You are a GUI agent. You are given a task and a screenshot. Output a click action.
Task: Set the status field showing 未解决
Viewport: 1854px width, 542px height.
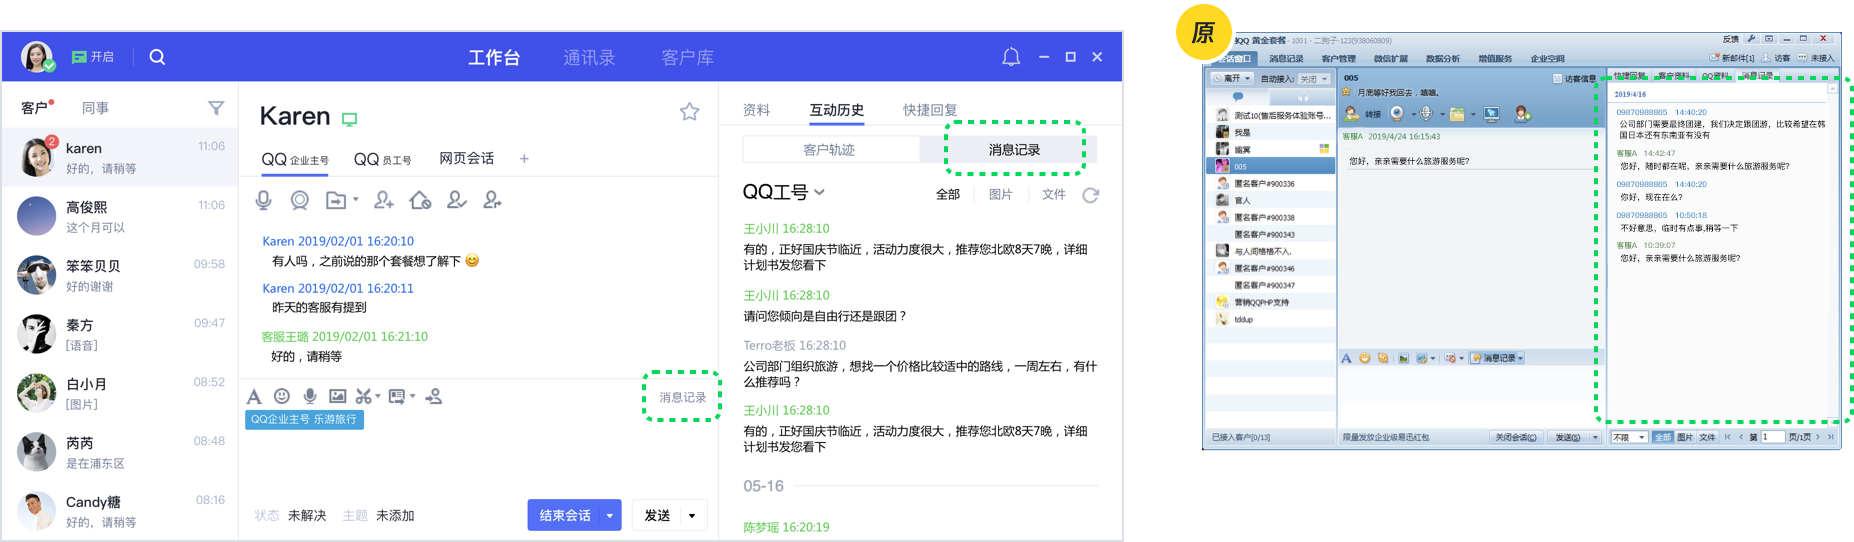307,516
